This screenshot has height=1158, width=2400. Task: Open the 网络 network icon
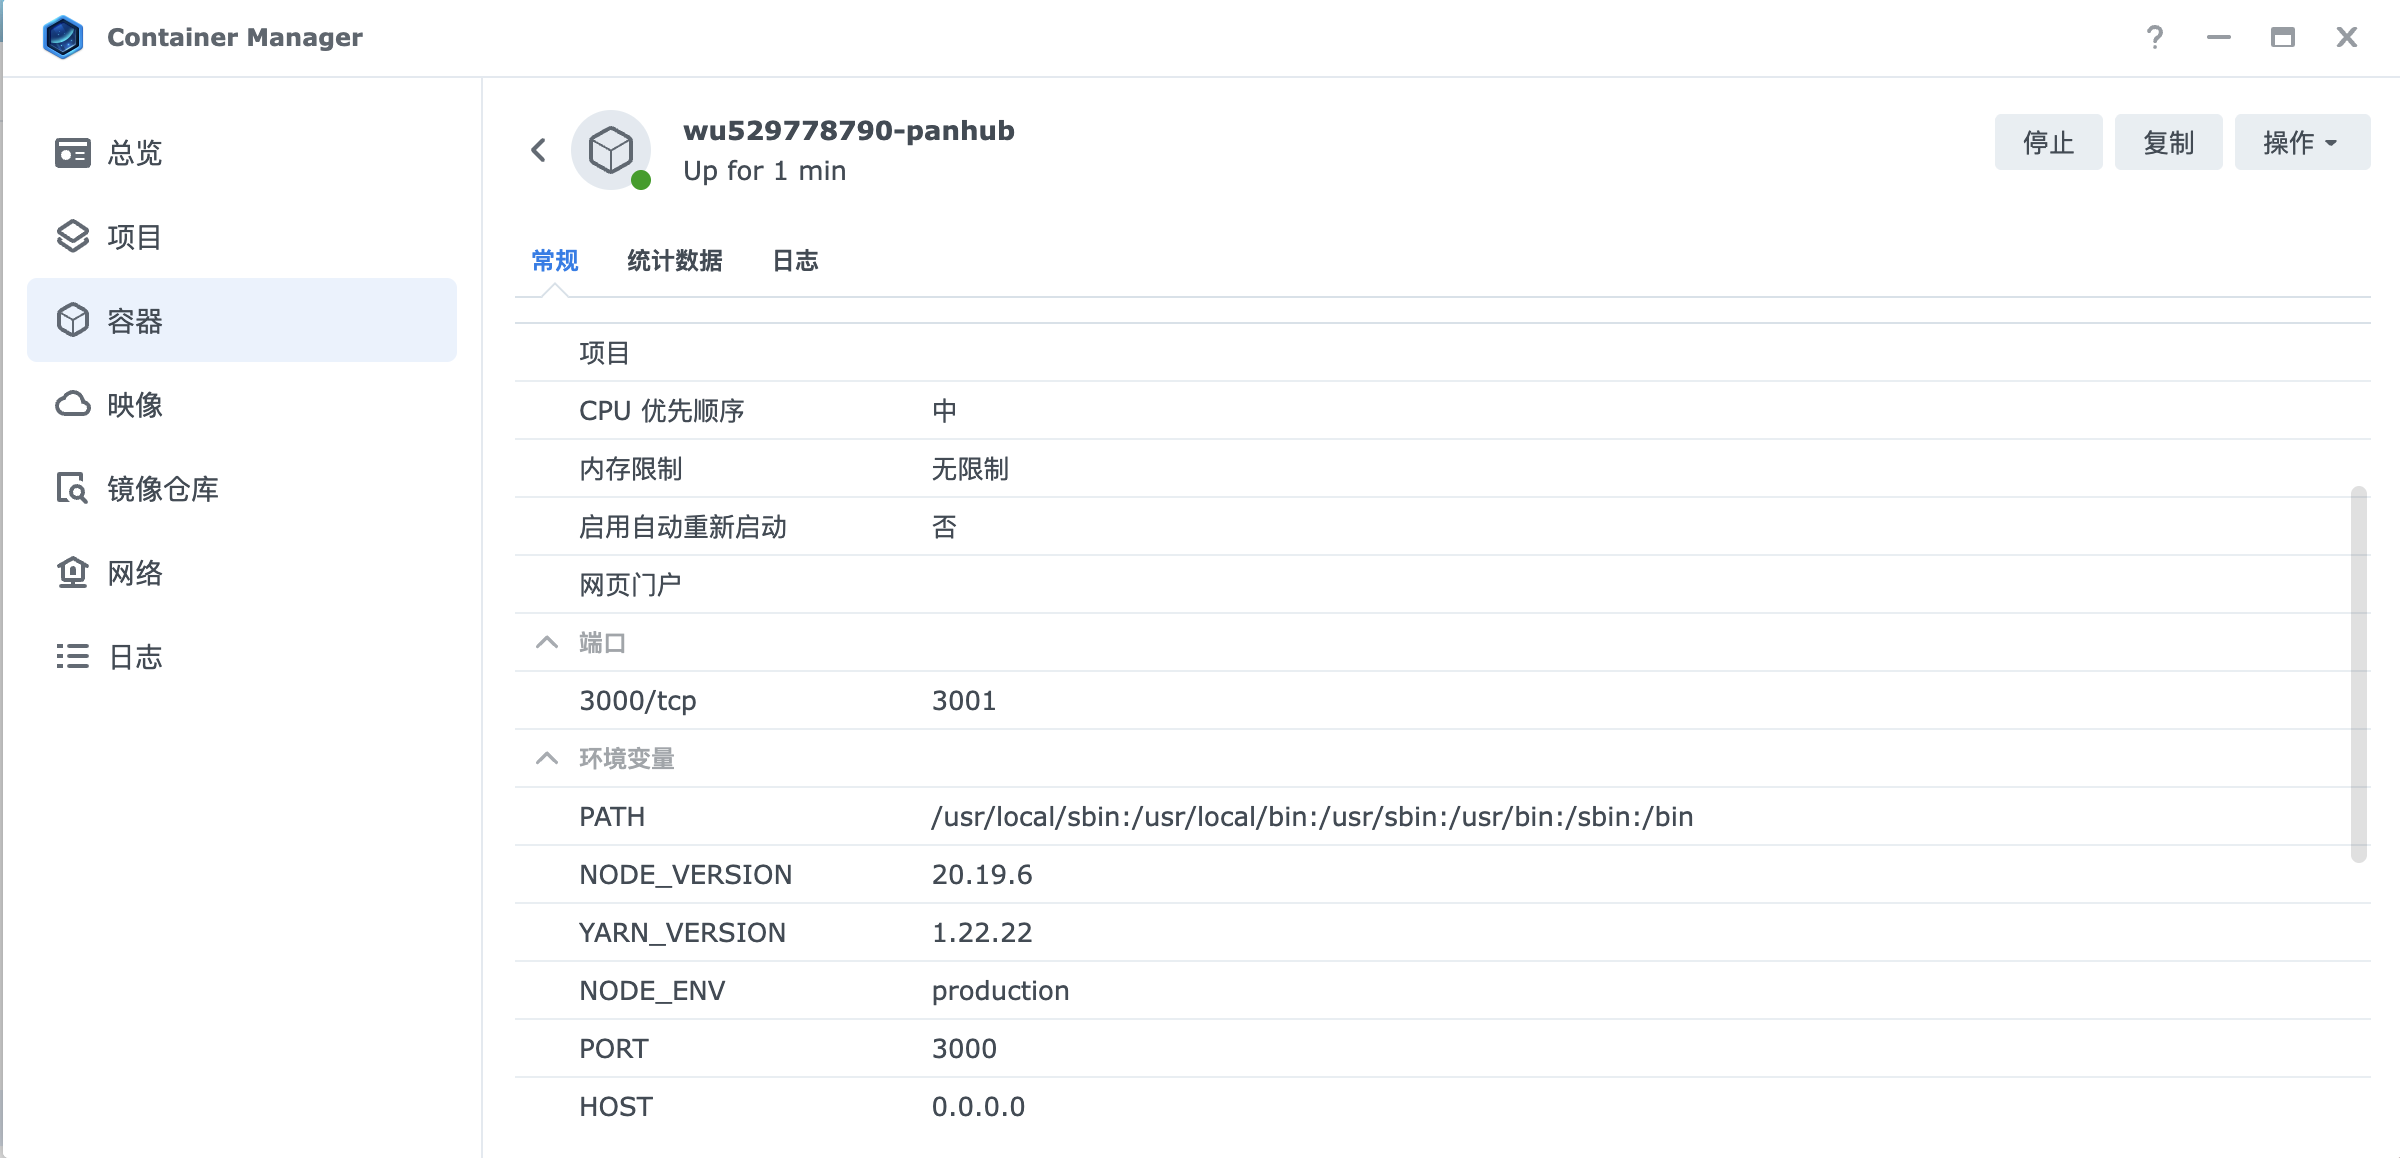72,573
